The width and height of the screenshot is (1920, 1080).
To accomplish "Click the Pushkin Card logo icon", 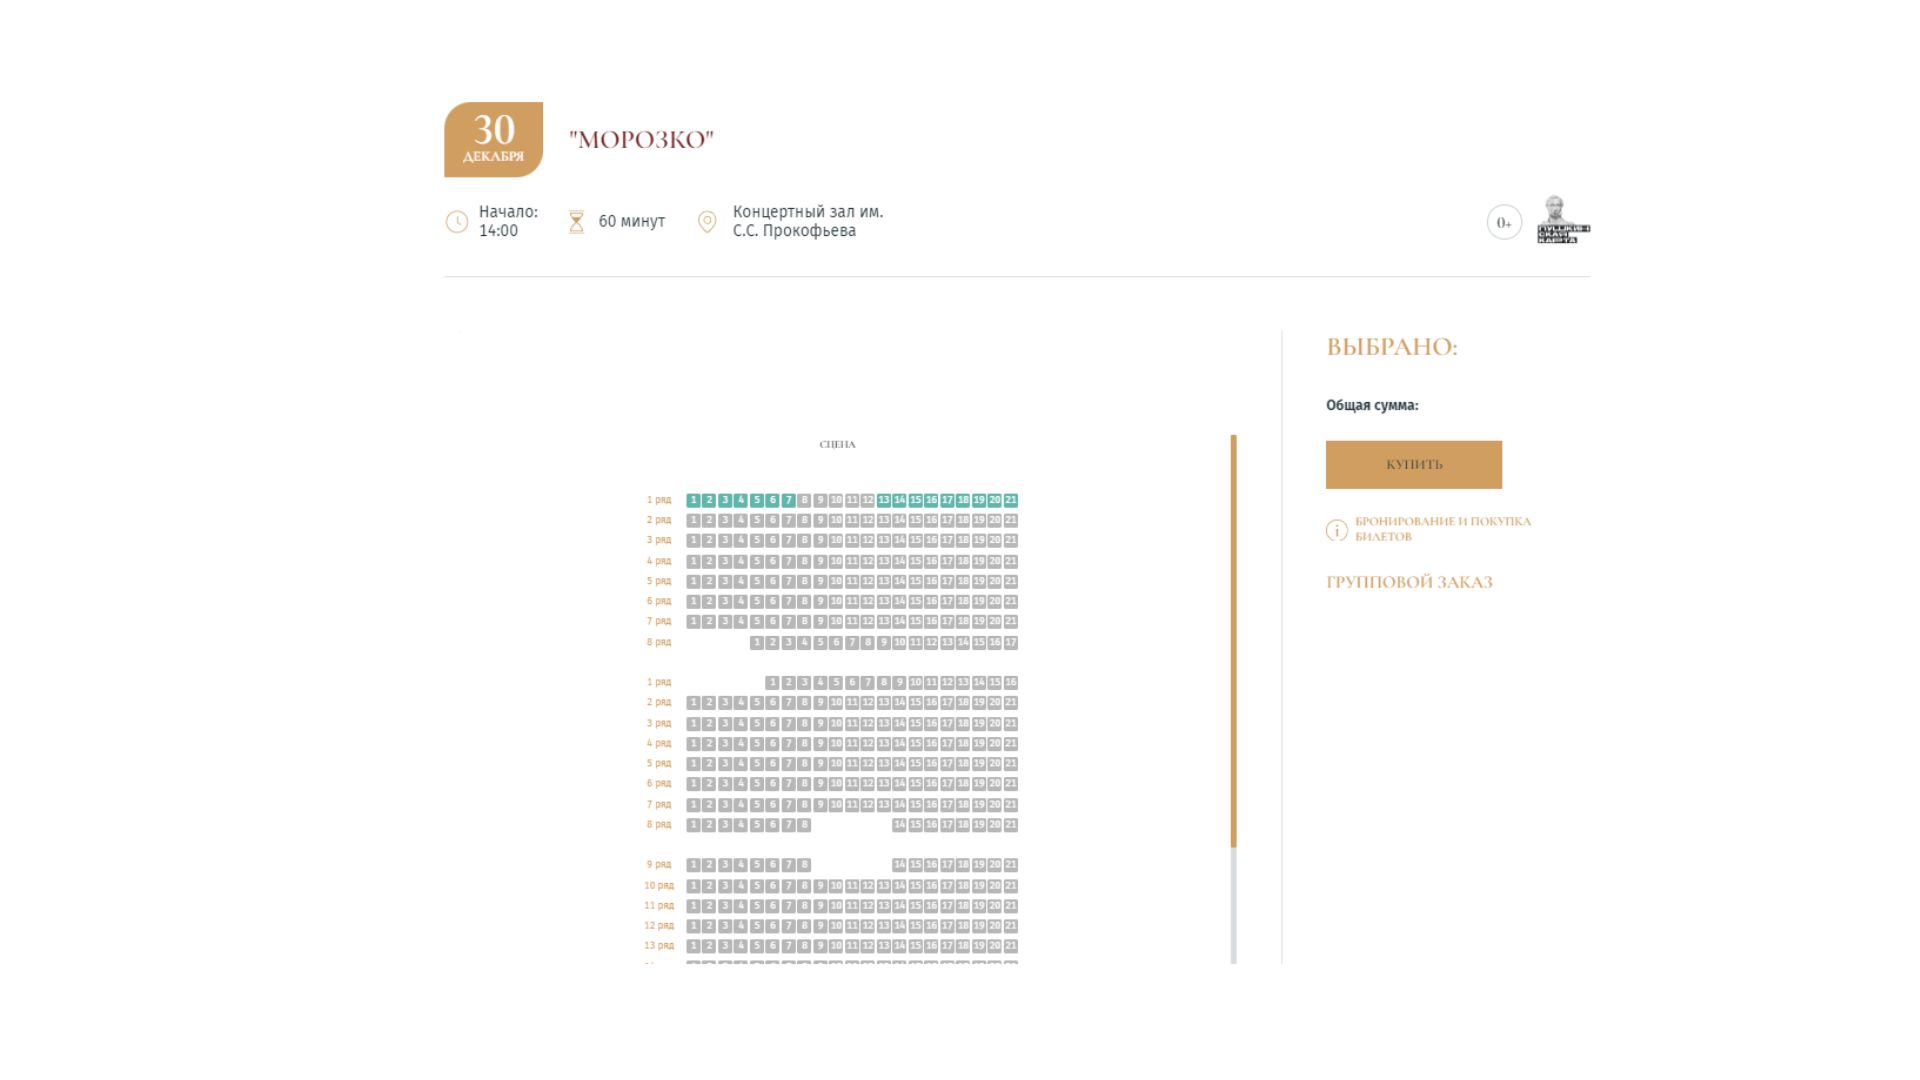I will click(x=1562, y=221).
